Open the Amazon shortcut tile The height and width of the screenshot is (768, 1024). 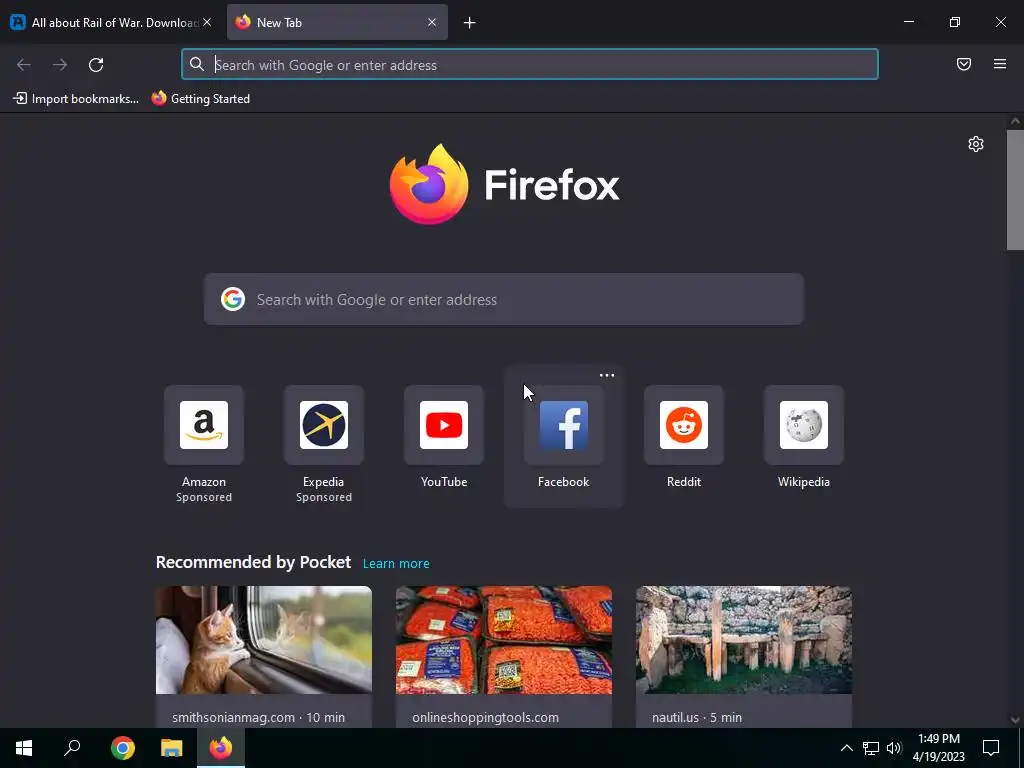point(204,425)
